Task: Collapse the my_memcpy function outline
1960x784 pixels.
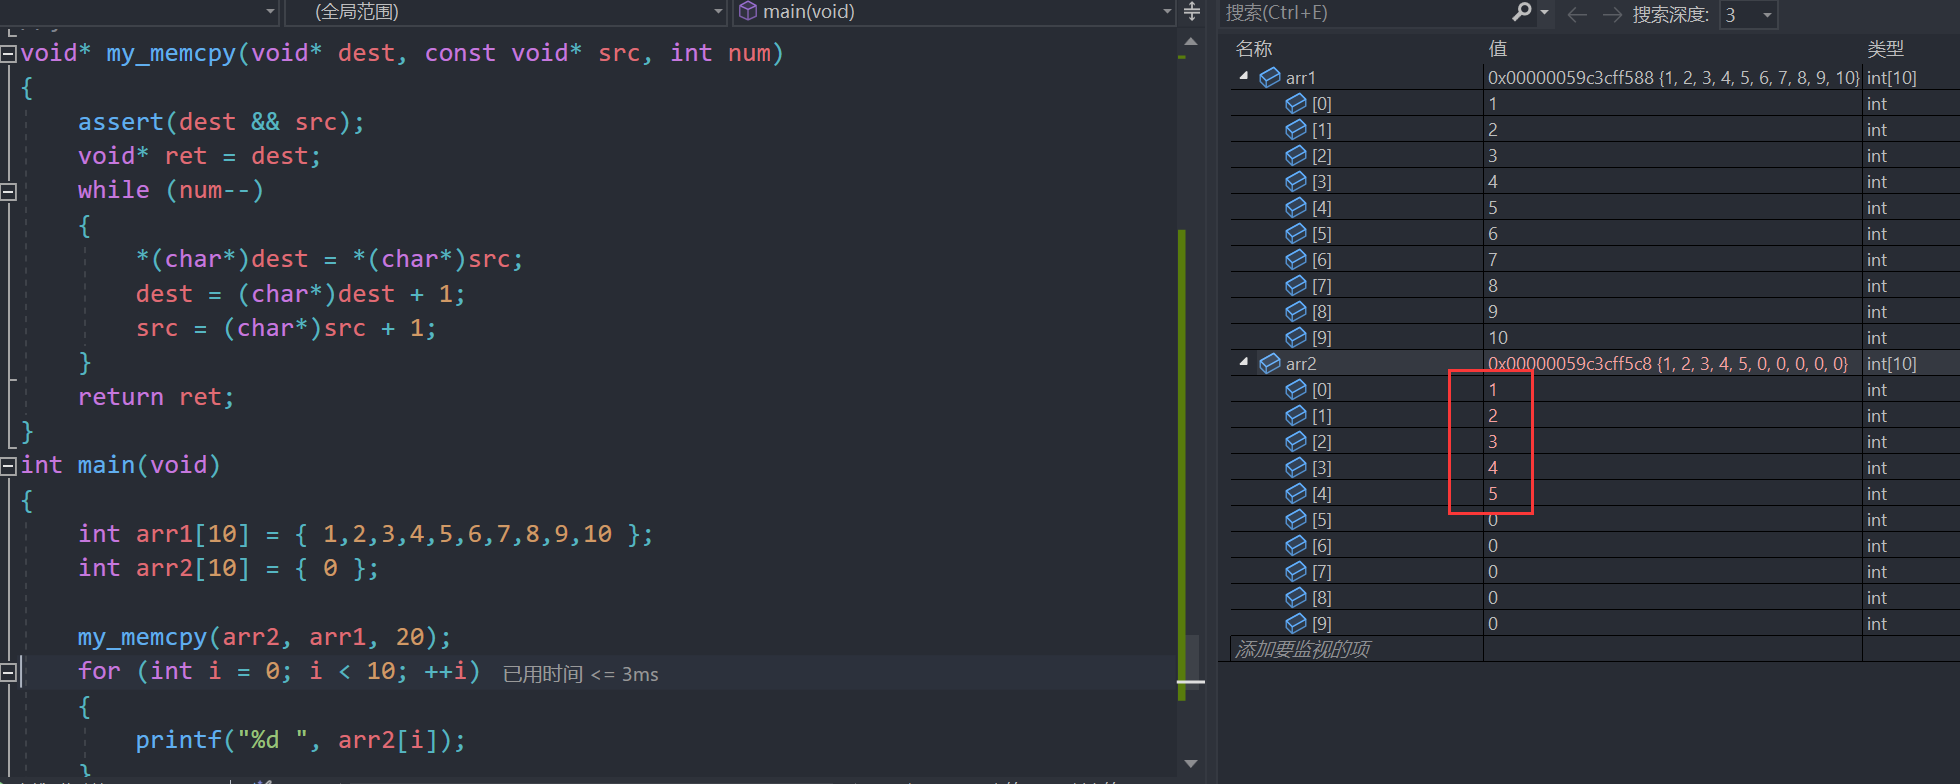Action: coord(9,53)
